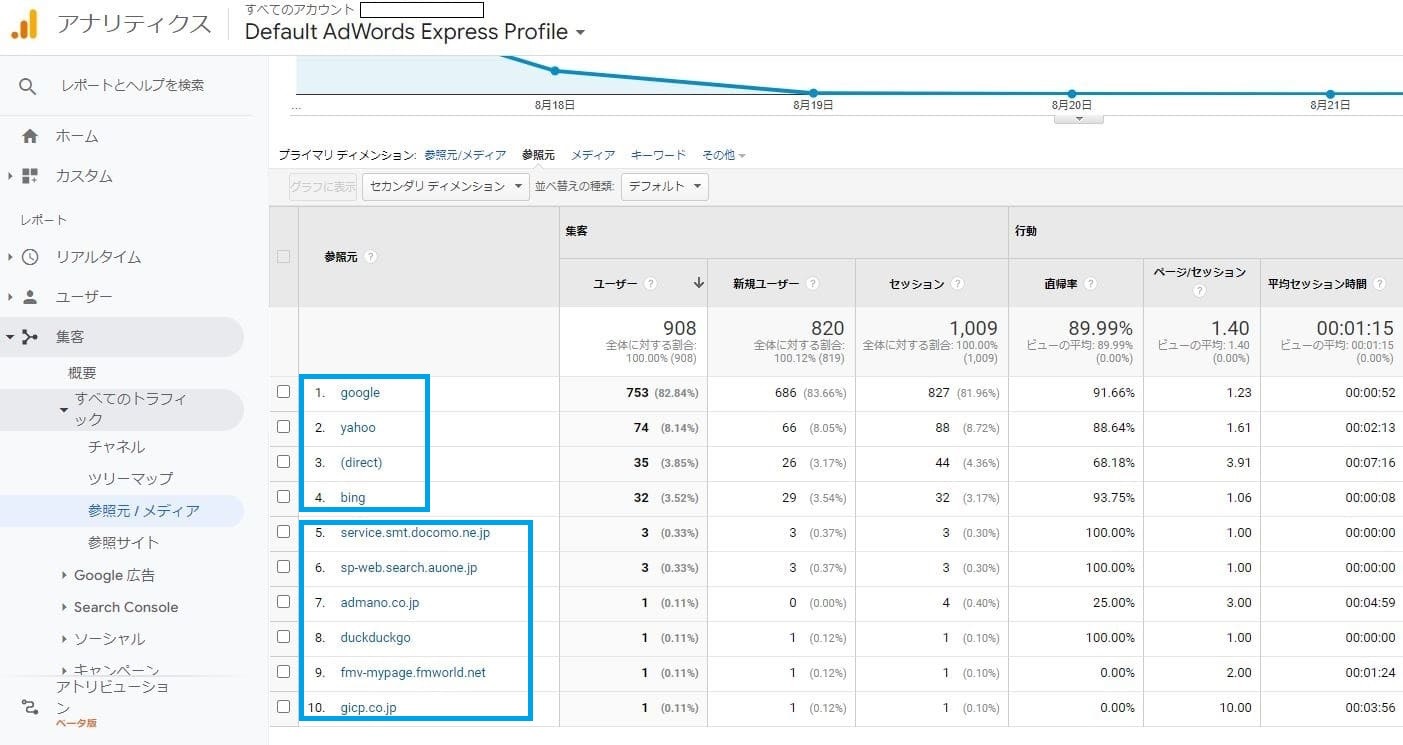Check the checkbox next to google row
Image resolution: width=1403 pixels, height=745 pixels.
click(x=283, y=391)
